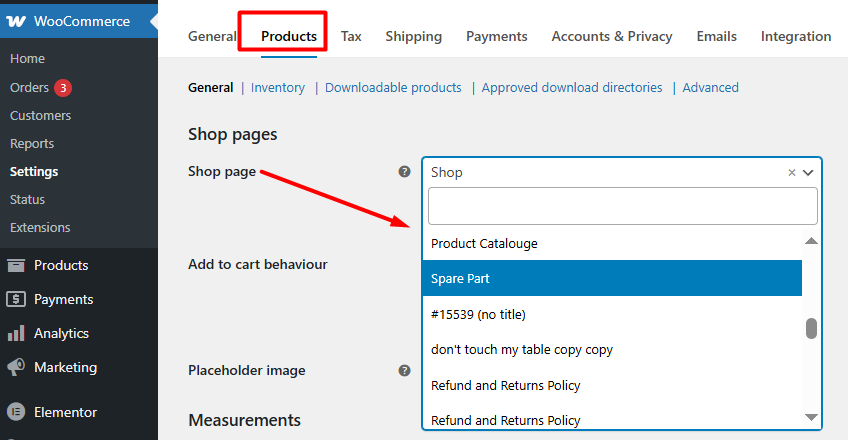Select the upper Refund and Returns Policy option

tap(612, 385)
